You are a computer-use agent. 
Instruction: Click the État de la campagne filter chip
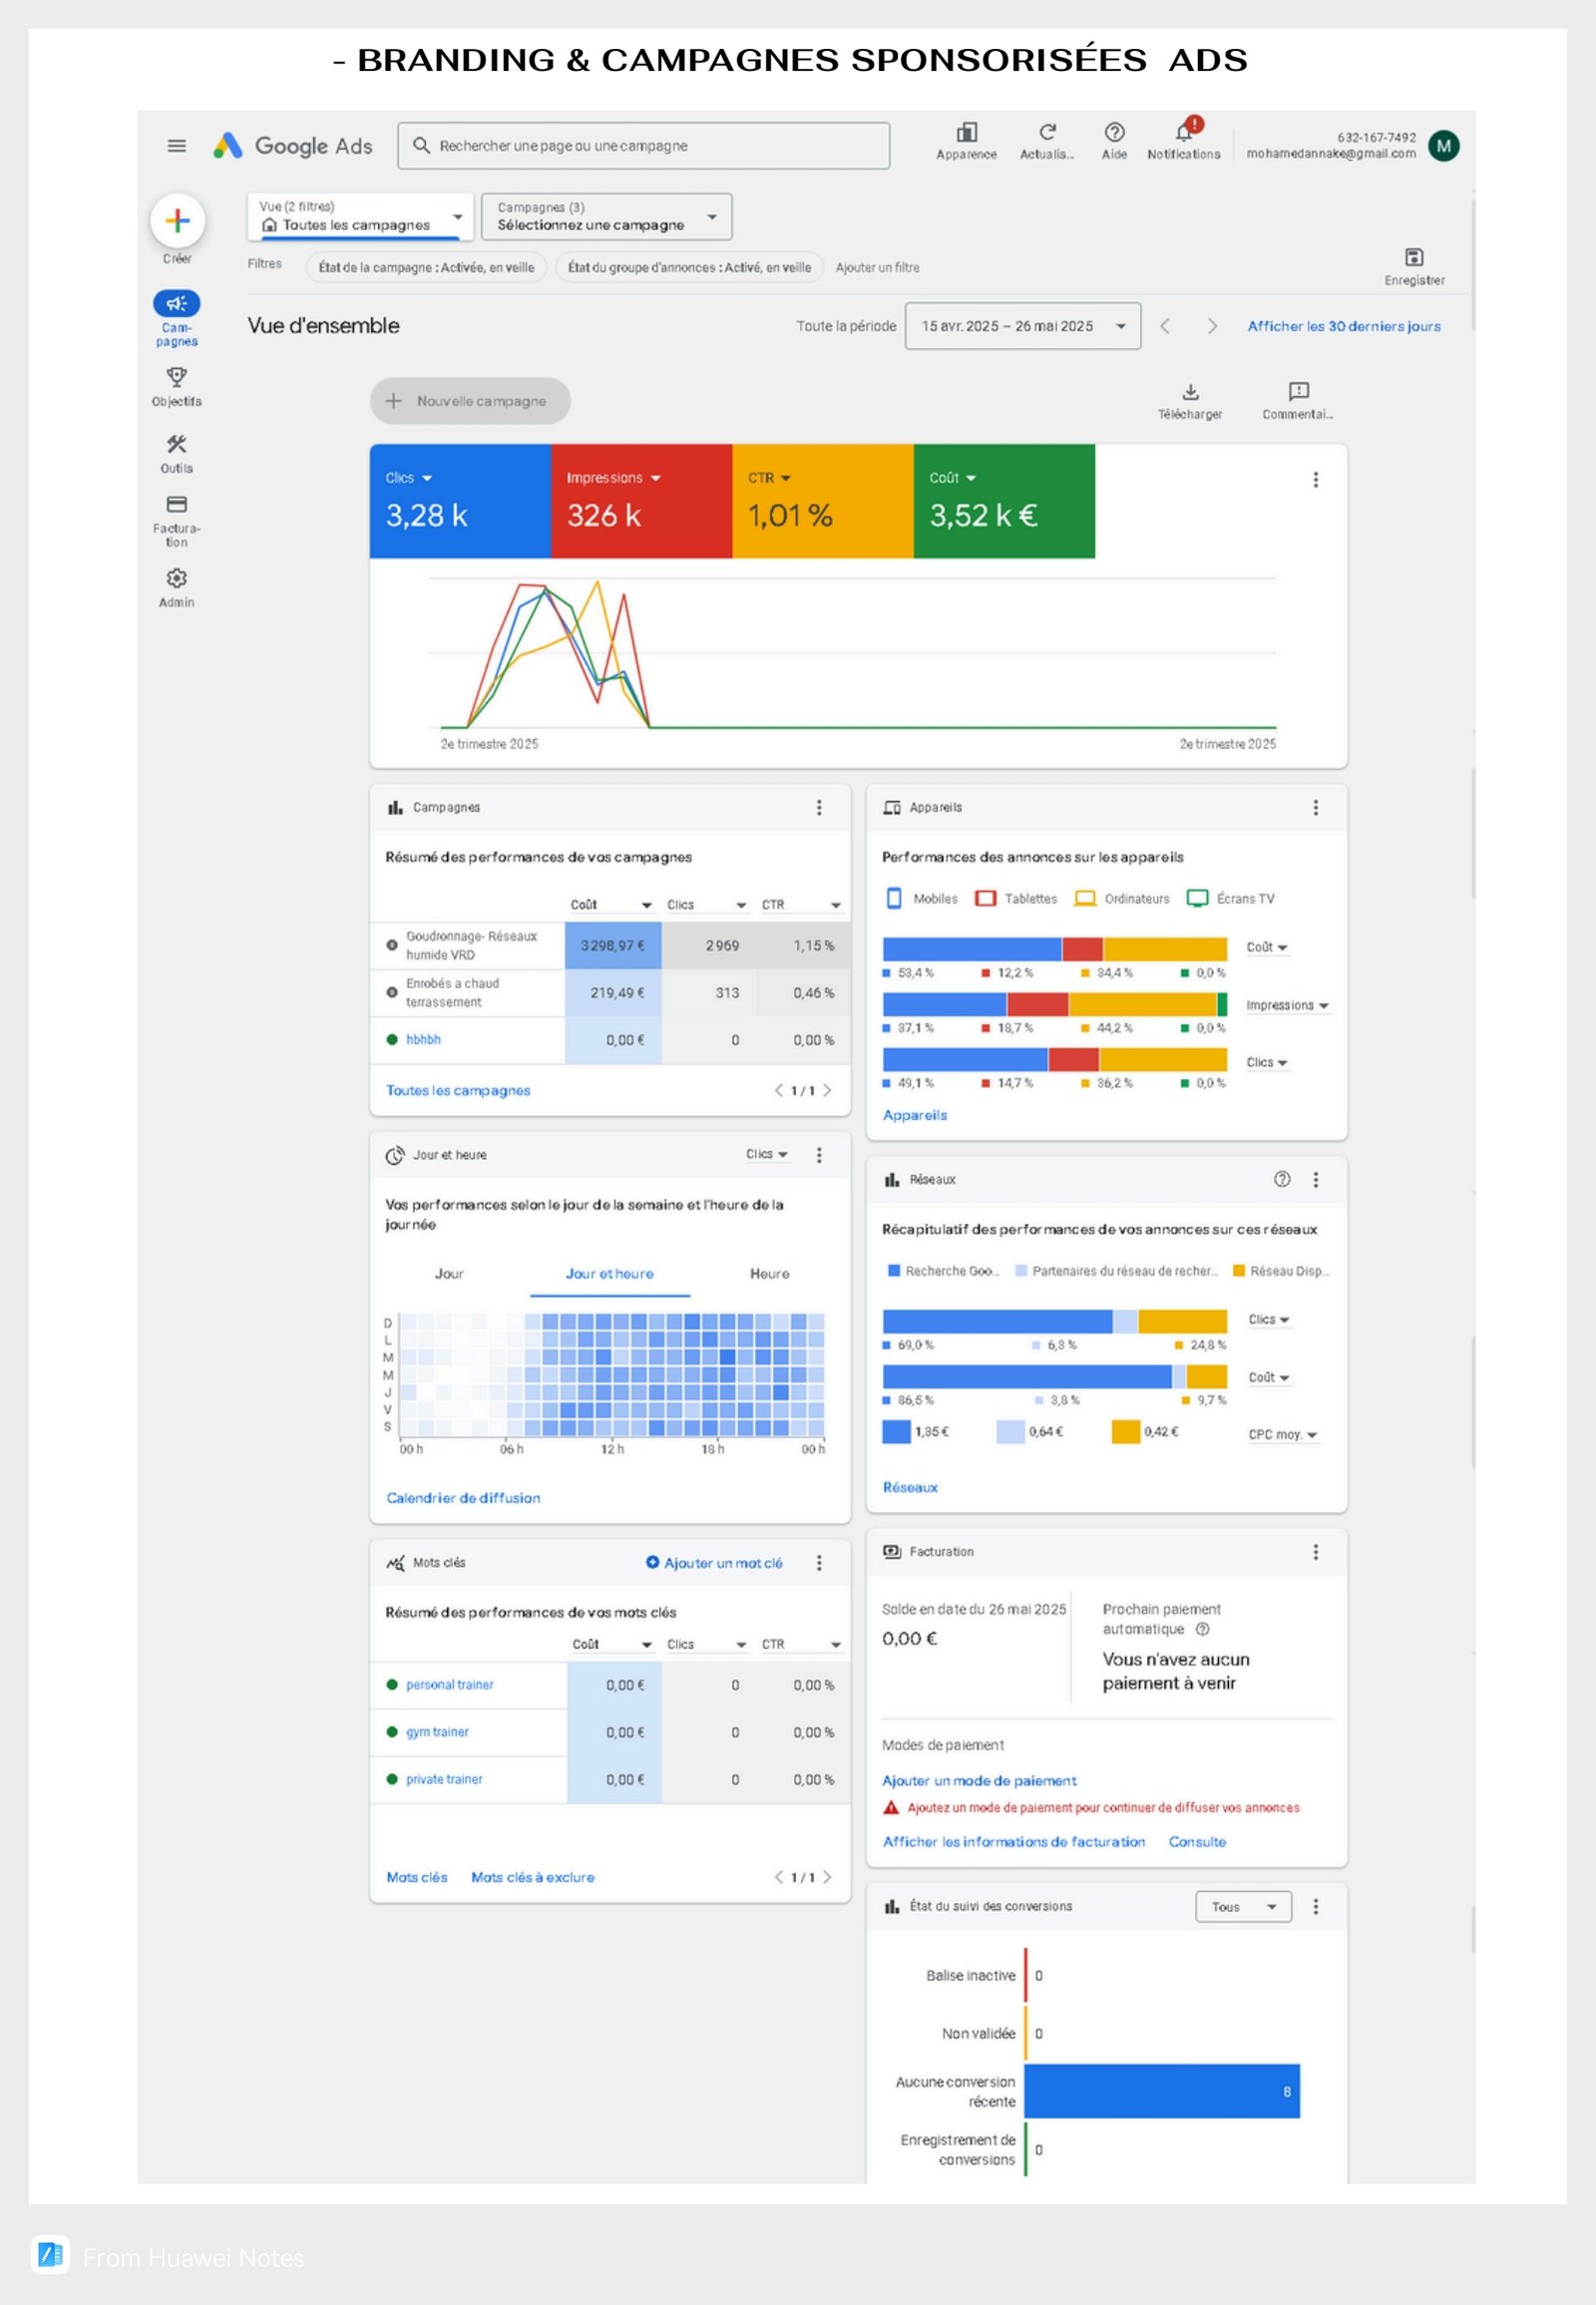(x=427, y=267)
